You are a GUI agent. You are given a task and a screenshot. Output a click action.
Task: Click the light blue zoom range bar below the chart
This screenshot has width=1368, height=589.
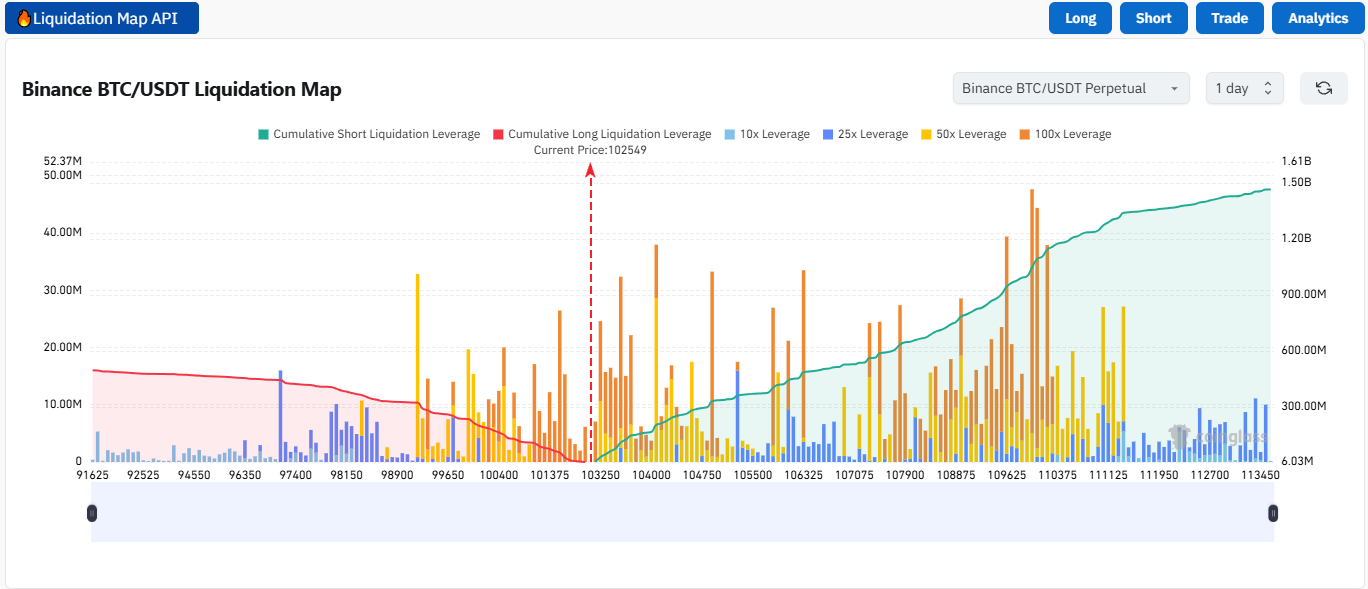click(x=682, y=513)
